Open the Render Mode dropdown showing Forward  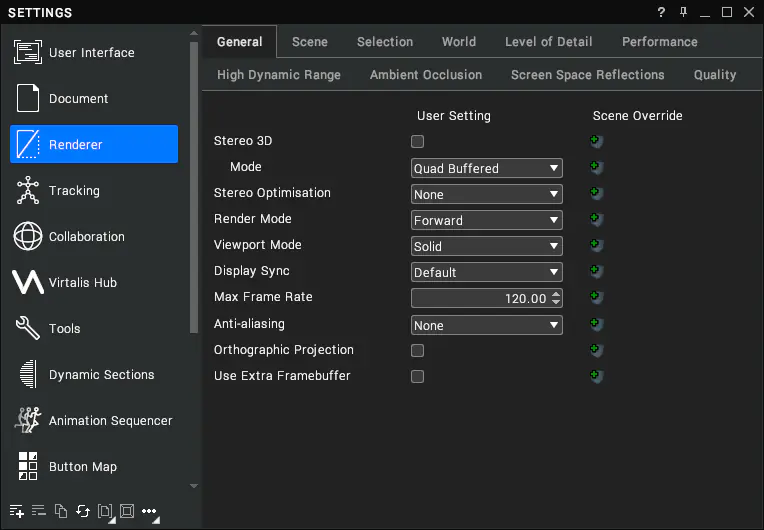pos(487,220)
